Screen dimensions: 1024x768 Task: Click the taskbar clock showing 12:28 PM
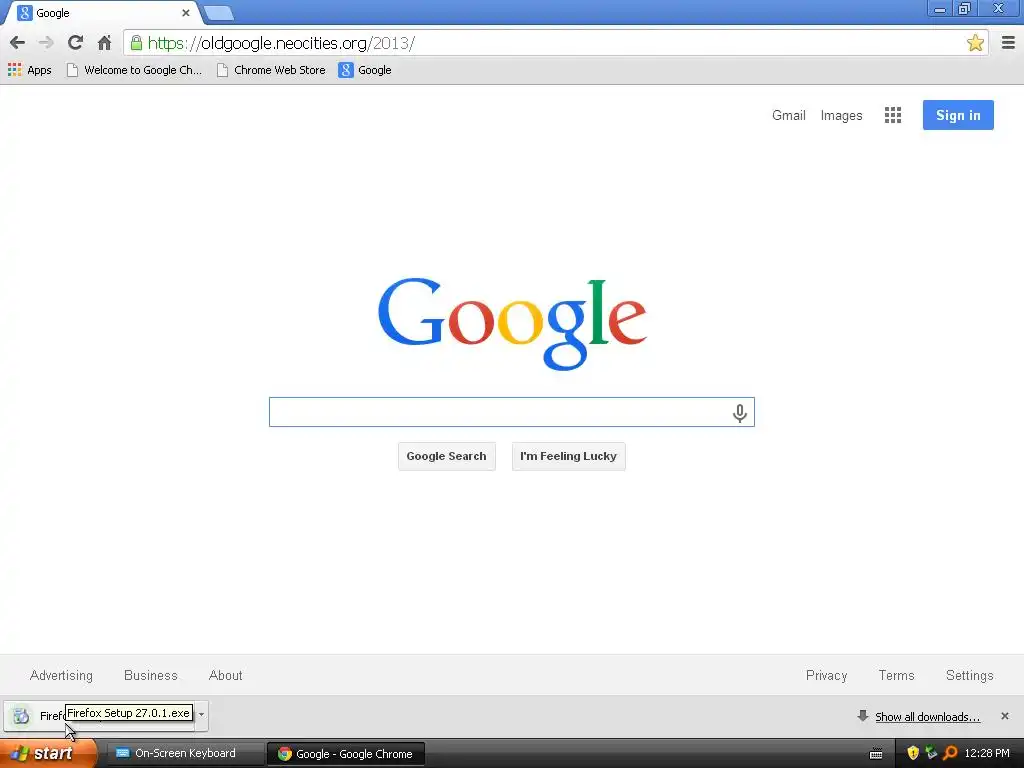click(x=987, y=754)
